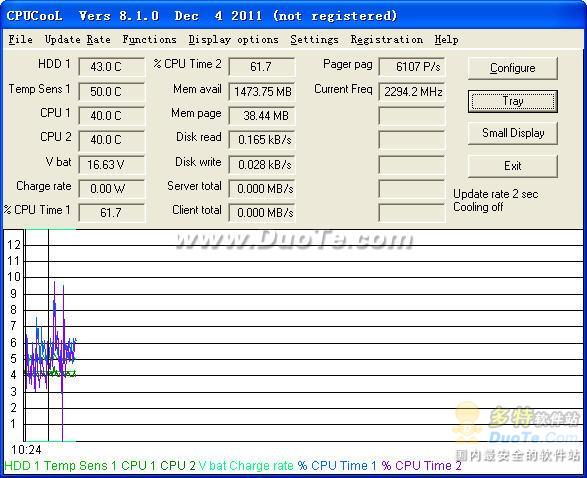Viewport: 587px width, 478px height.
Task: Click the HDD 1 label
Action: tap(54, 64)
